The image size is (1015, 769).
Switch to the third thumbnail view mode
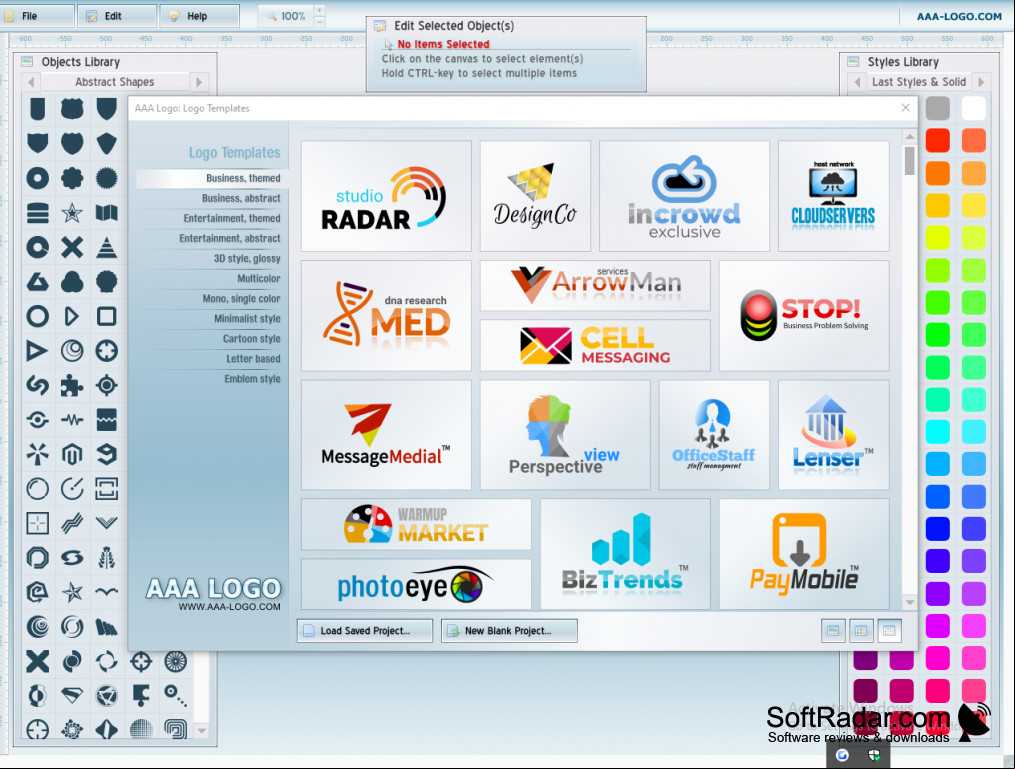(889, 630)
